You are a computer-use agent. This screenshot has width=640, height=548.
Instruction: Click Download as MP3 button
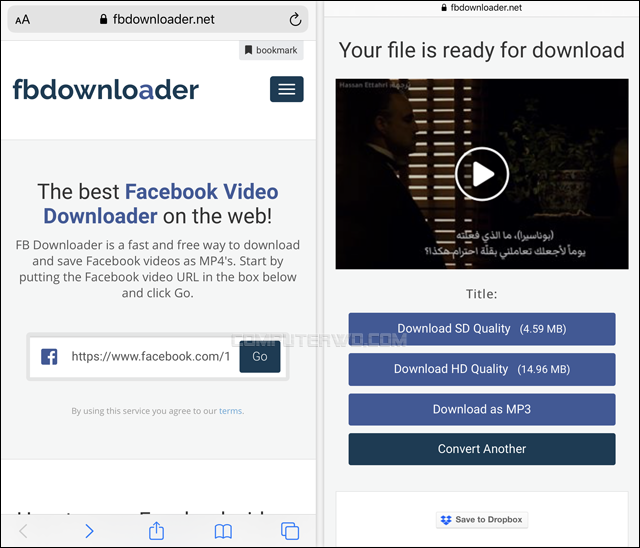click(x=482, y=409)
